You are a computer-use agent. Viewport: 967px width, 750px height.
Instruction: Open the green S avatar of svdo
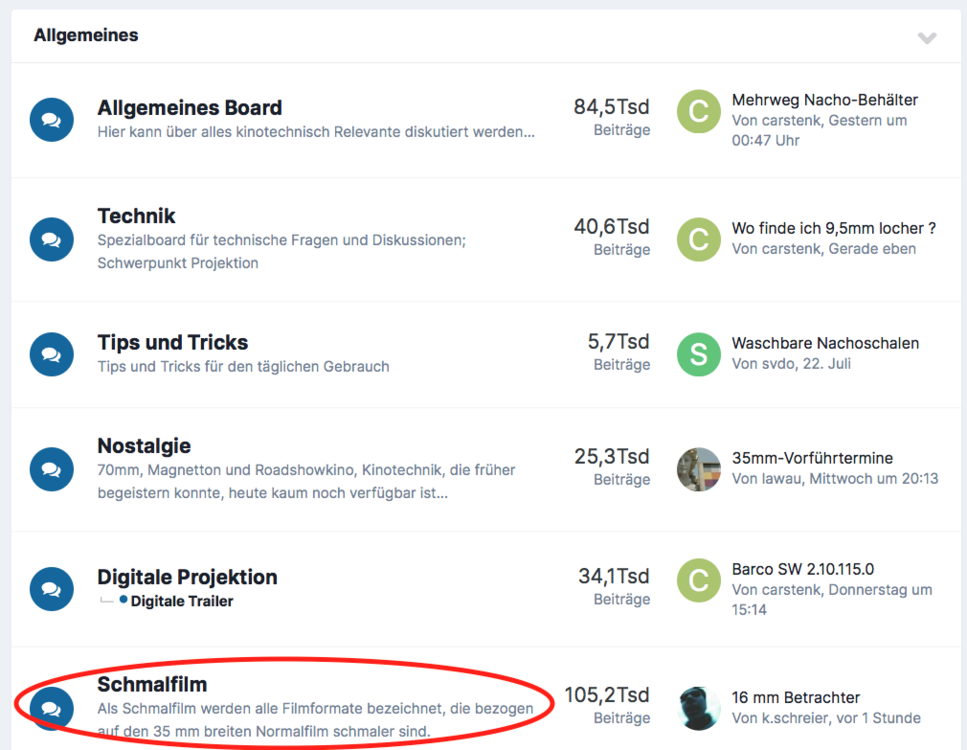698,354
